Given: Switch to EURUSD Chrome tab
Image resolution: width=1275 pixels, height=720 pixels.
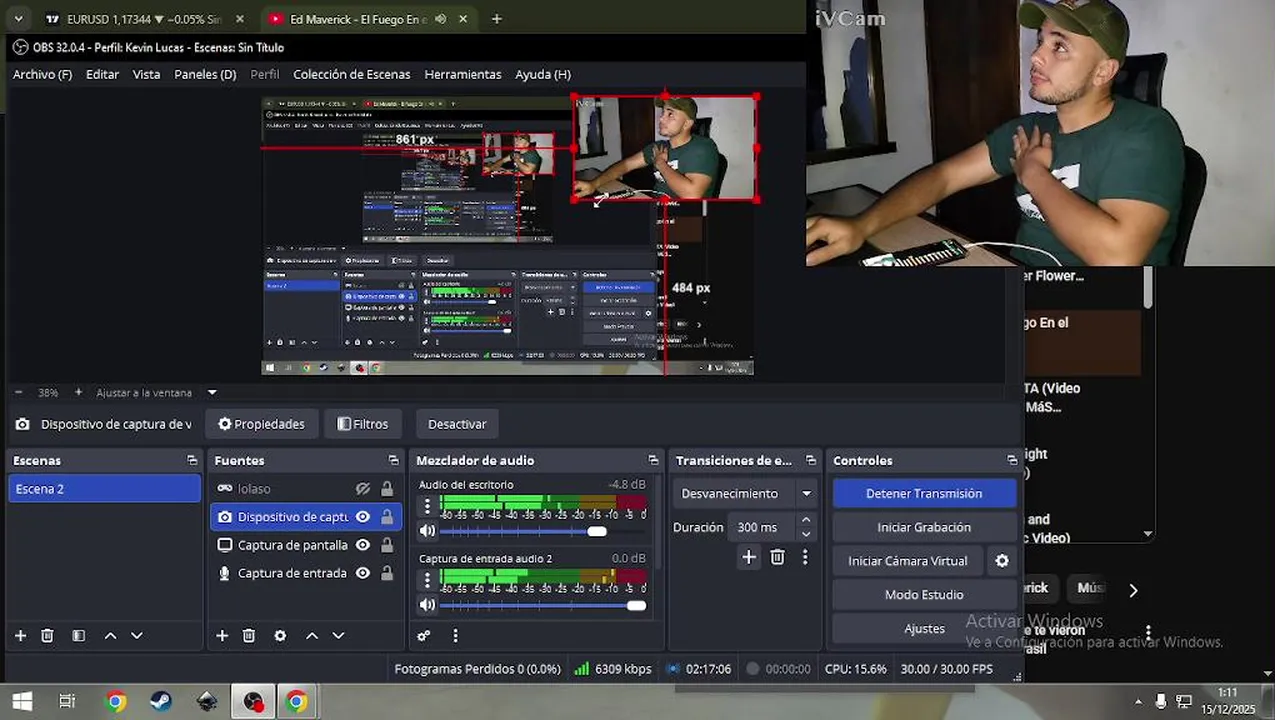Looking at the screenshot, I should (145, 19).
